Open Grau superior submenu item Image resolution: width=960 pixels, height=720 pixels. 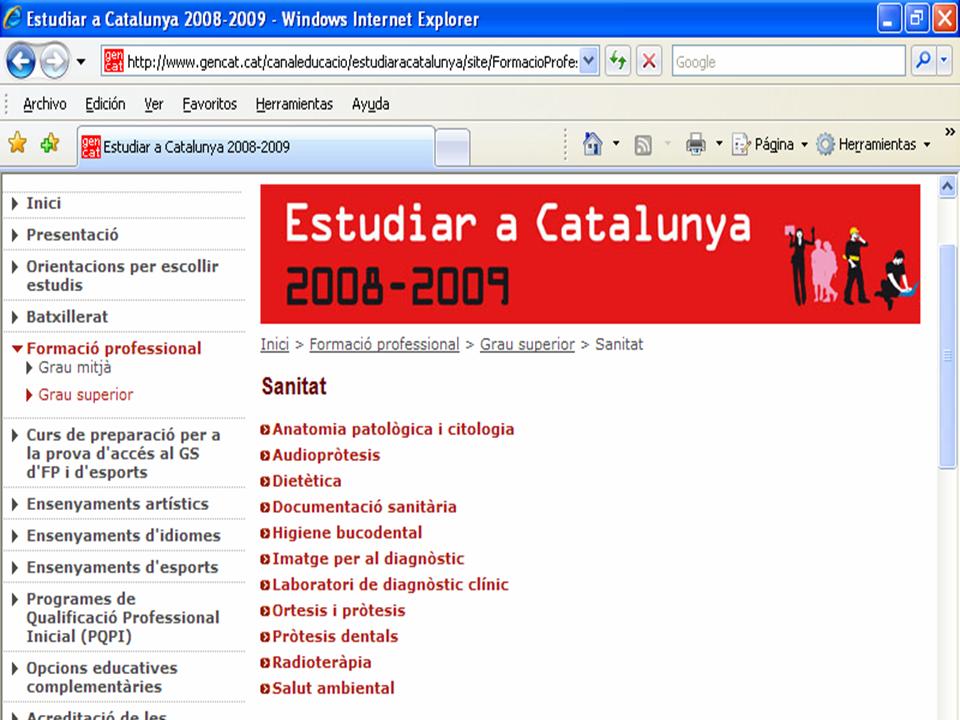click(x=85, y=395)
